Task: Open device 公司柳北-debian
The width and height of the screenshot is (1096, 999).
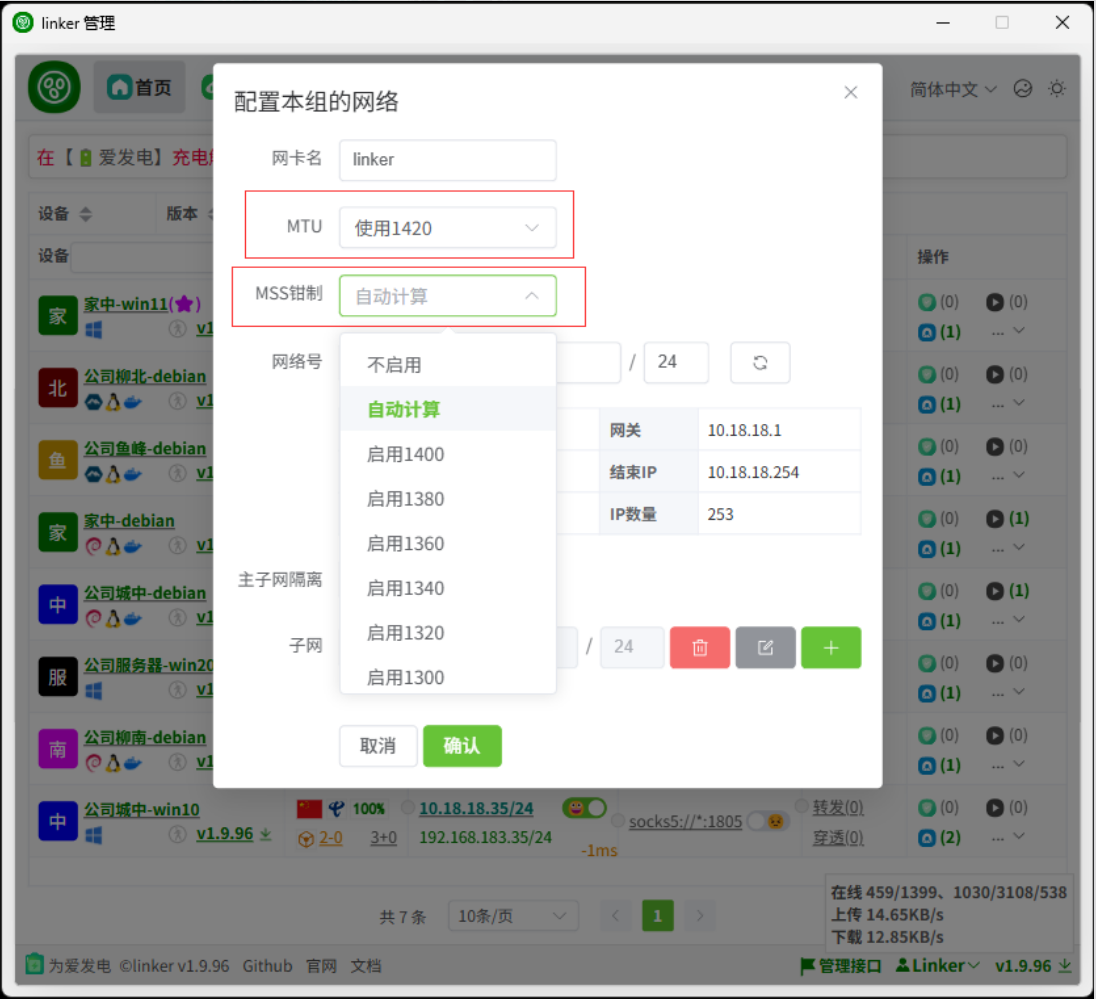Action: click(x=145, y=376)
